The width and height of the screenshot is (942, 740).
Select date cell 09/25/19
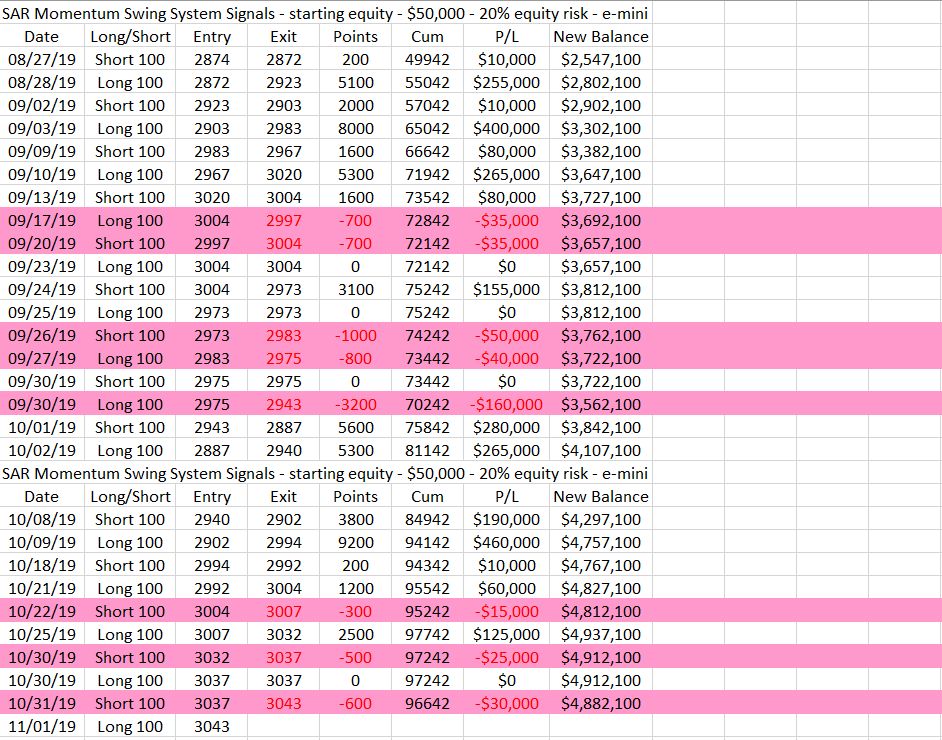click(x=42, y=313)
